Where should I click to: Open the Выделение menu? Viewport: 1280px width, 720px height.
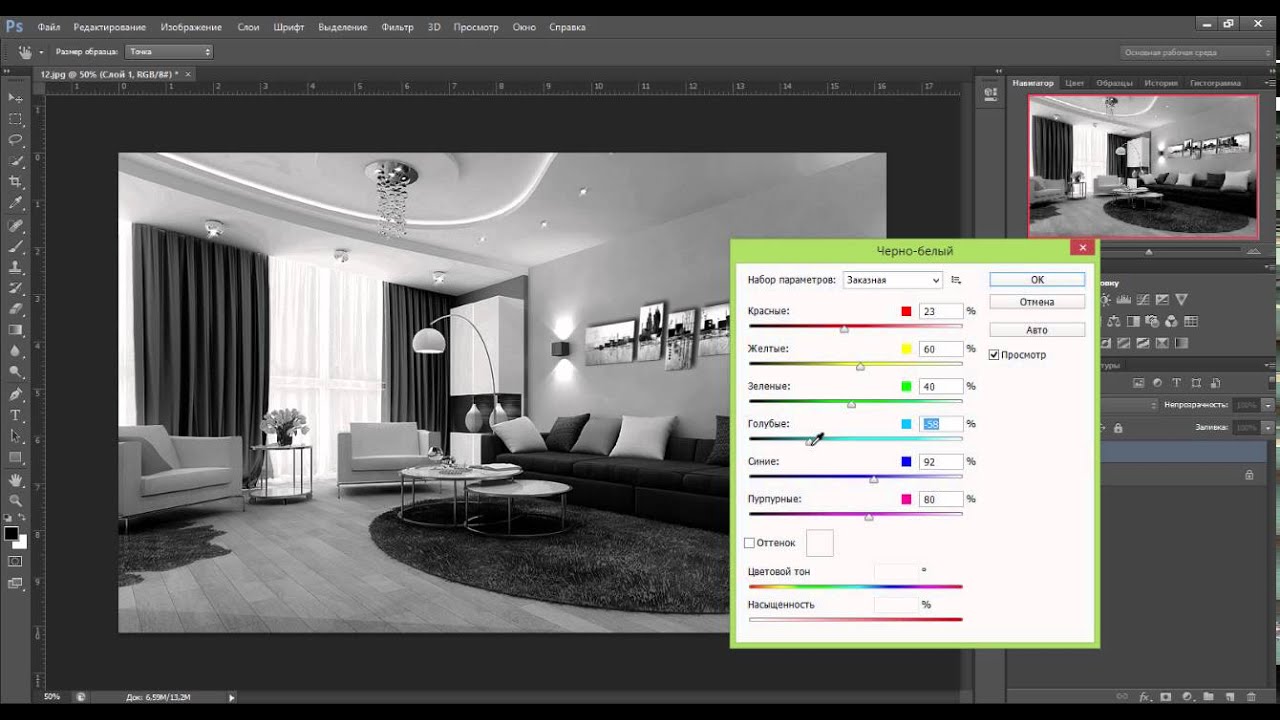343,27
